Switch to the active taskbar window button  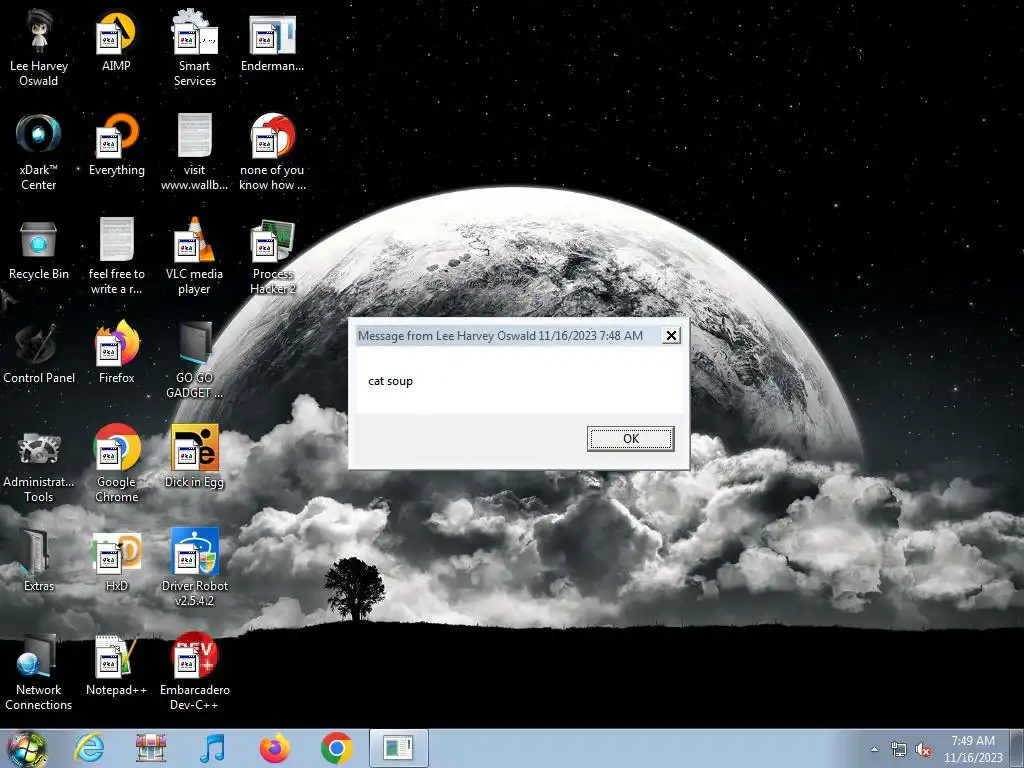[x=398, y=748]
